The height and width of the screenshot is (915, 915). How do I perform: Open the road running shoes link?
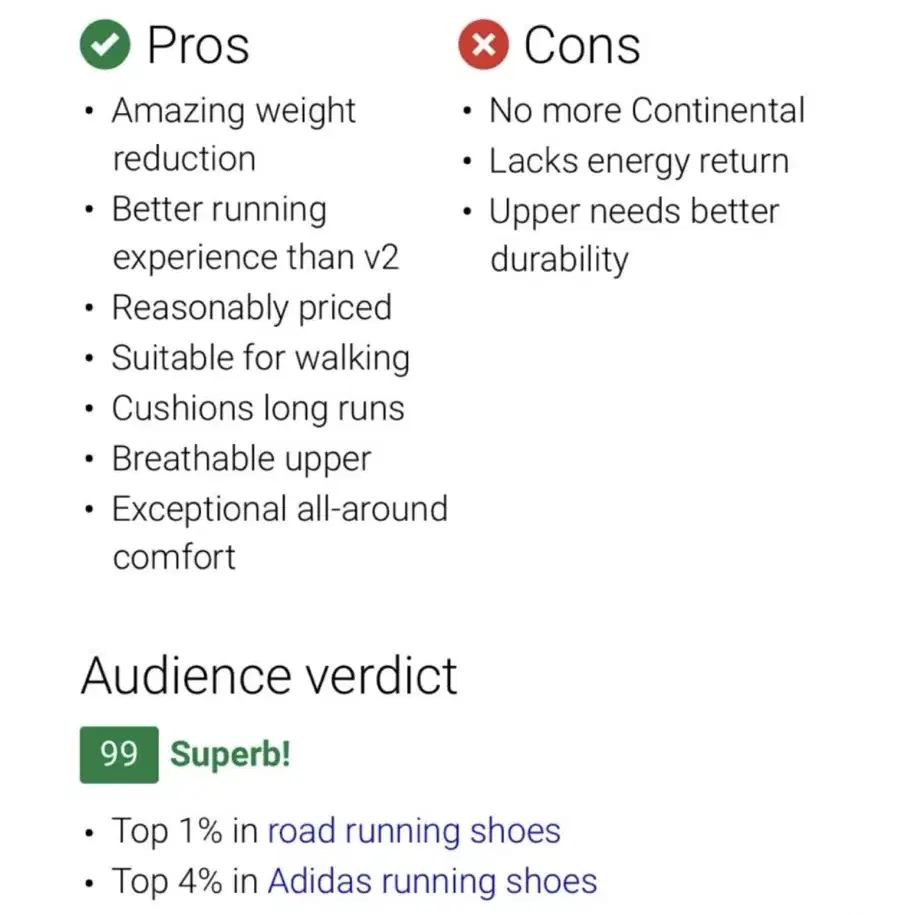[x=414, y=831]
